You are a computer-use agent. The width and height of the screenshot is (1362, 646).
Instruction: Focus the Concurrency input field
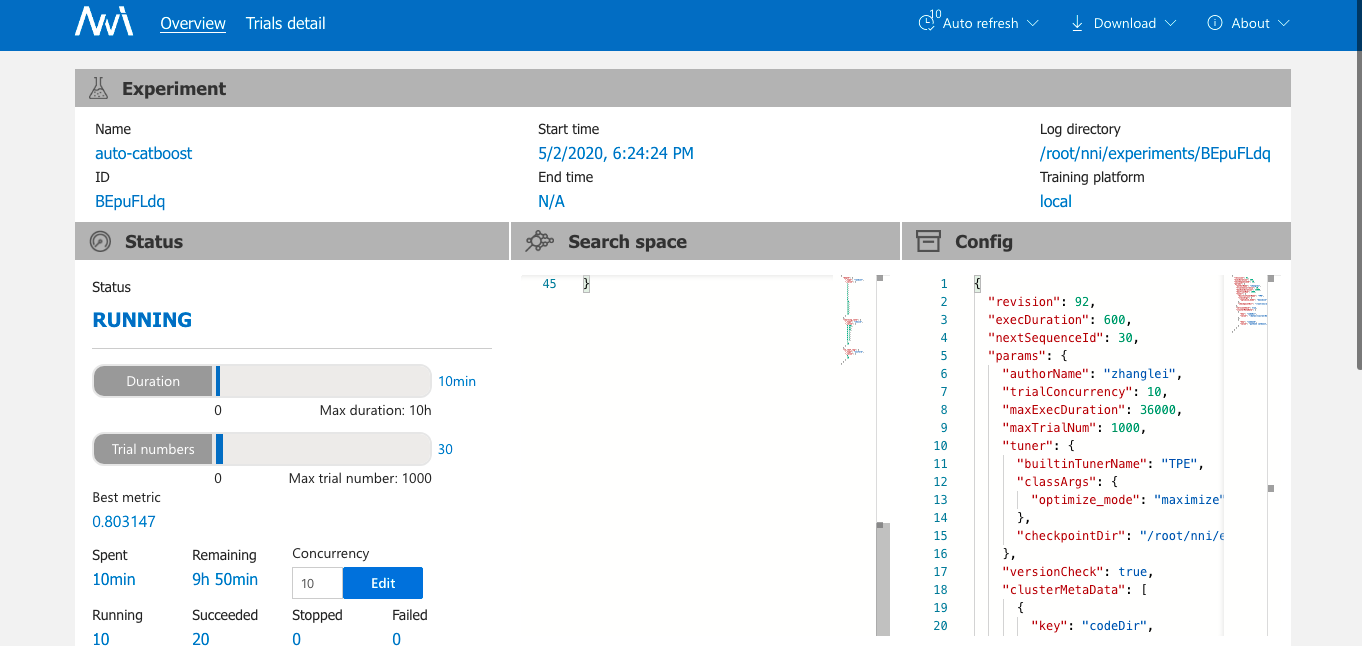317,583
